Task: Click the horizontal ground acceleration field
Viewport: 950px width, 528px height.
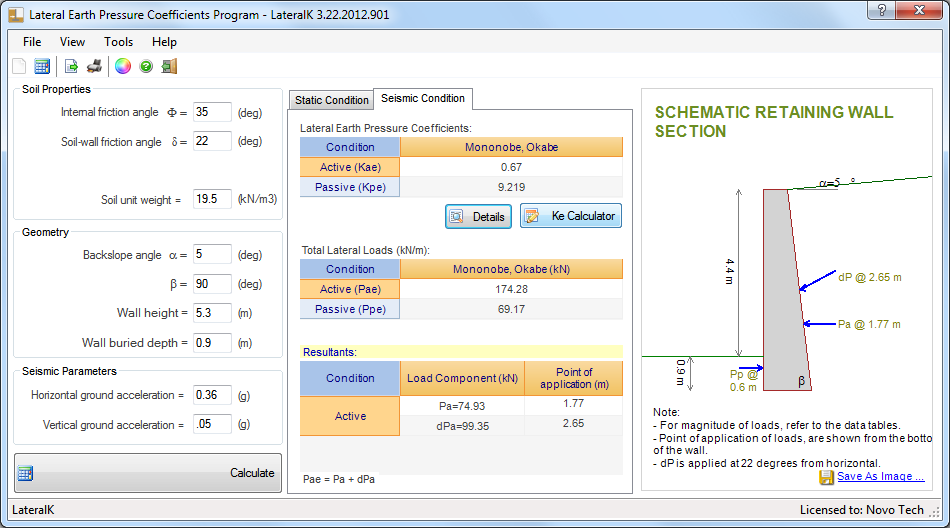Action: [x=212, y=395]
